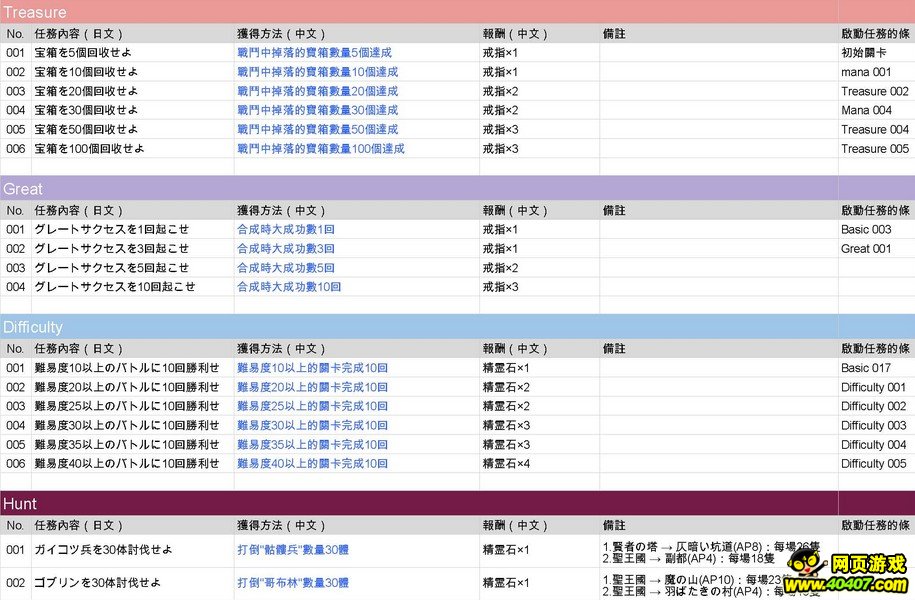The image size is (915, 600).
Task: Select cell 宝箱を10個回収せよ
Action: (x=132, y=72)
